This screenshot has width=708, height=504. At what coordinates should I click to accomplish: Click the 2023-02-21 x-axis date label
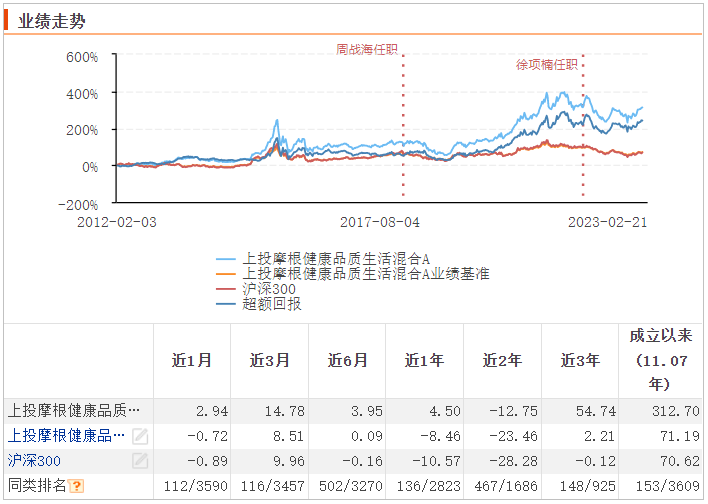tap(607, 222)
